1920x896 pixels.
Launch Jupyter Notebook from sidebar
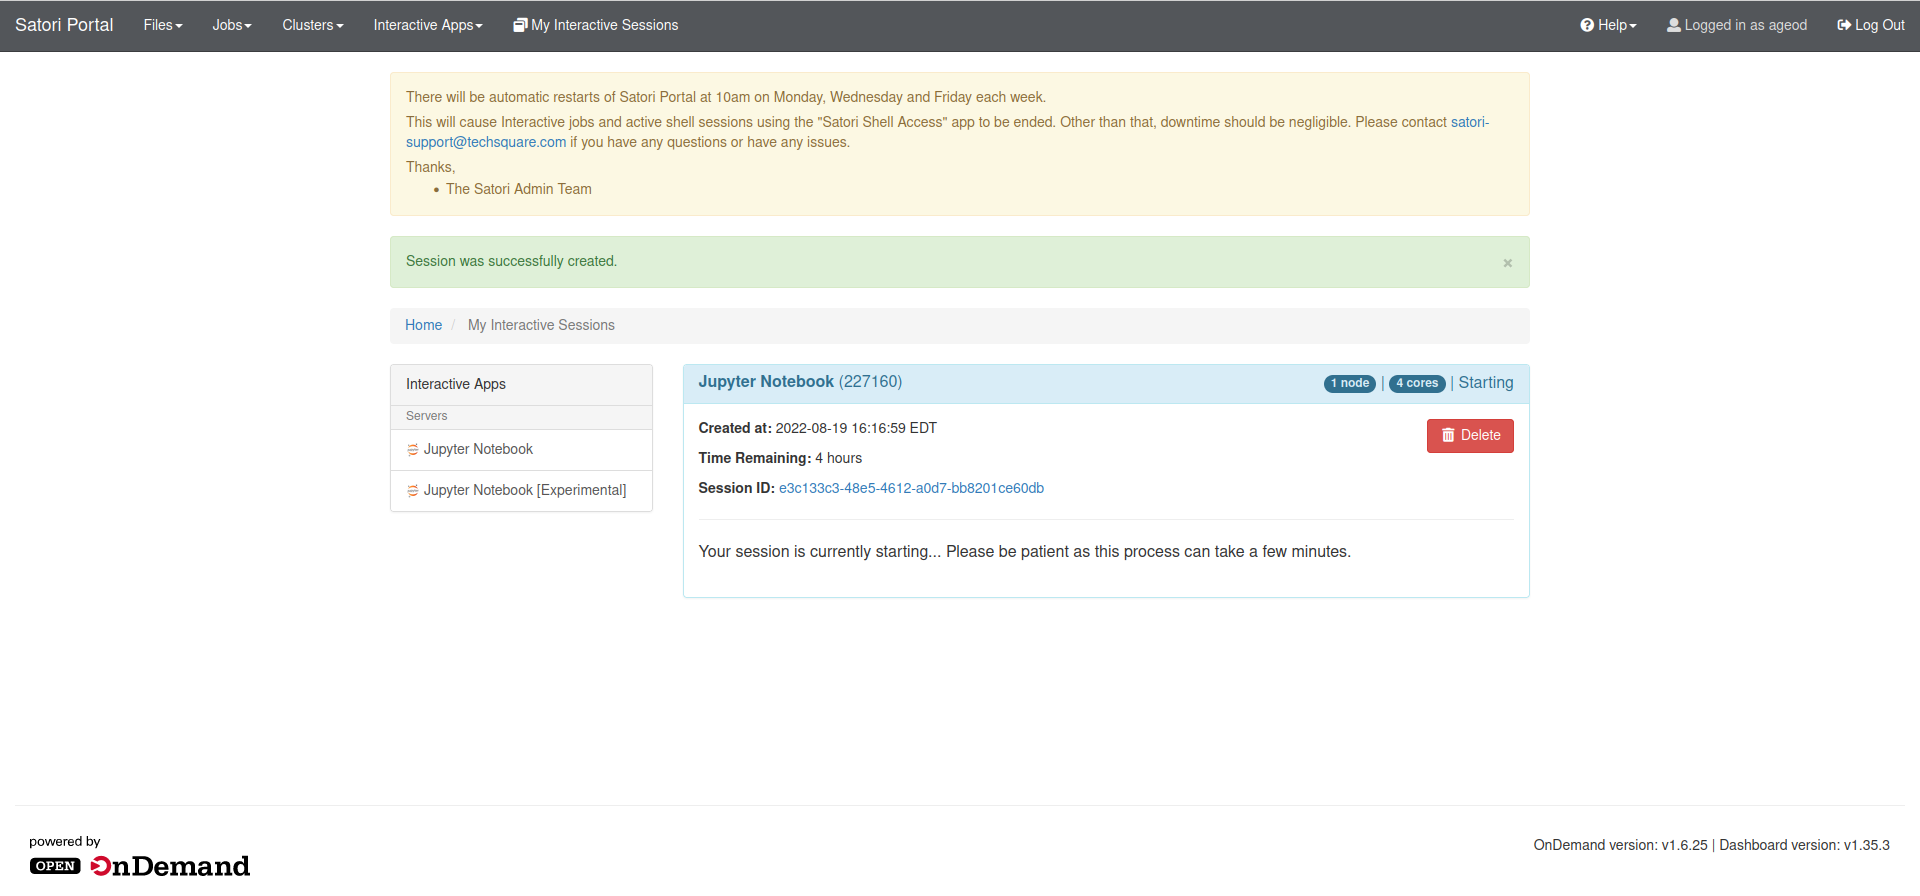click(x=521, y=450)
